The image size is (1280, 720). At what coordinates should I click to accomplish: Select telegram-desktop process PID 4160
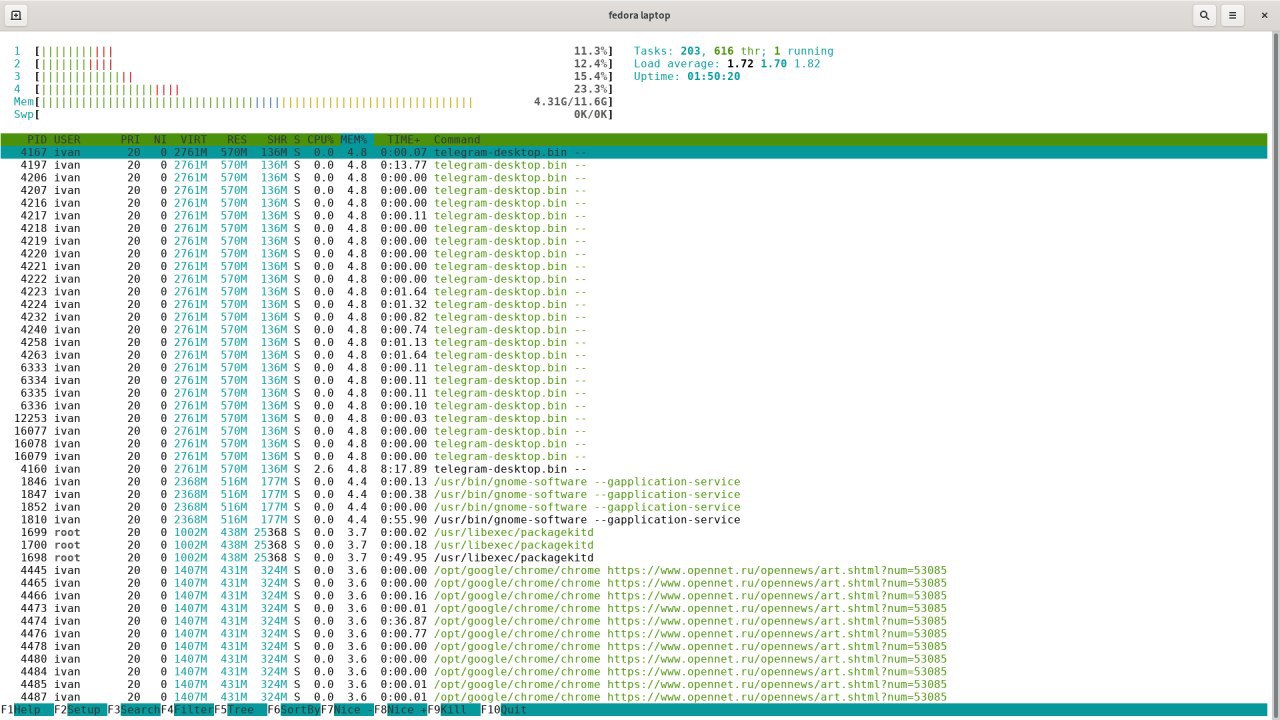coord(634,469)
